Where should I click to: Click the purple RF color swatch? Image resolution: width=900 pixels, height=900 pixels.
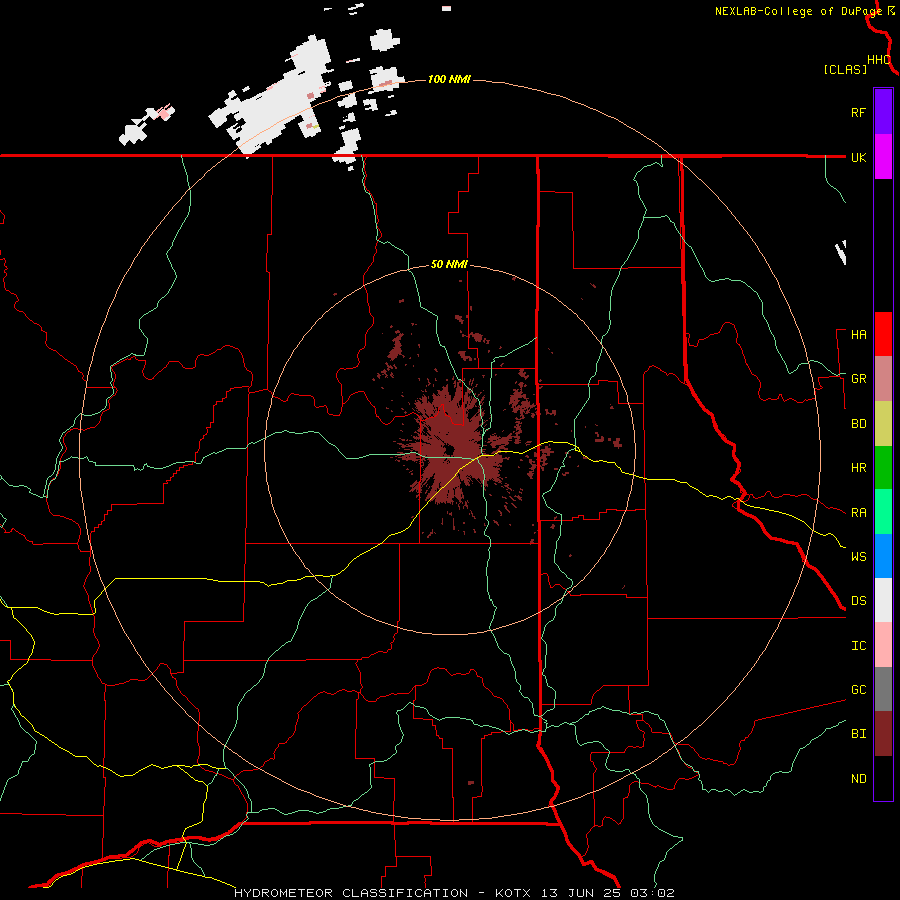pyautogui.click(x=883, y=112)
